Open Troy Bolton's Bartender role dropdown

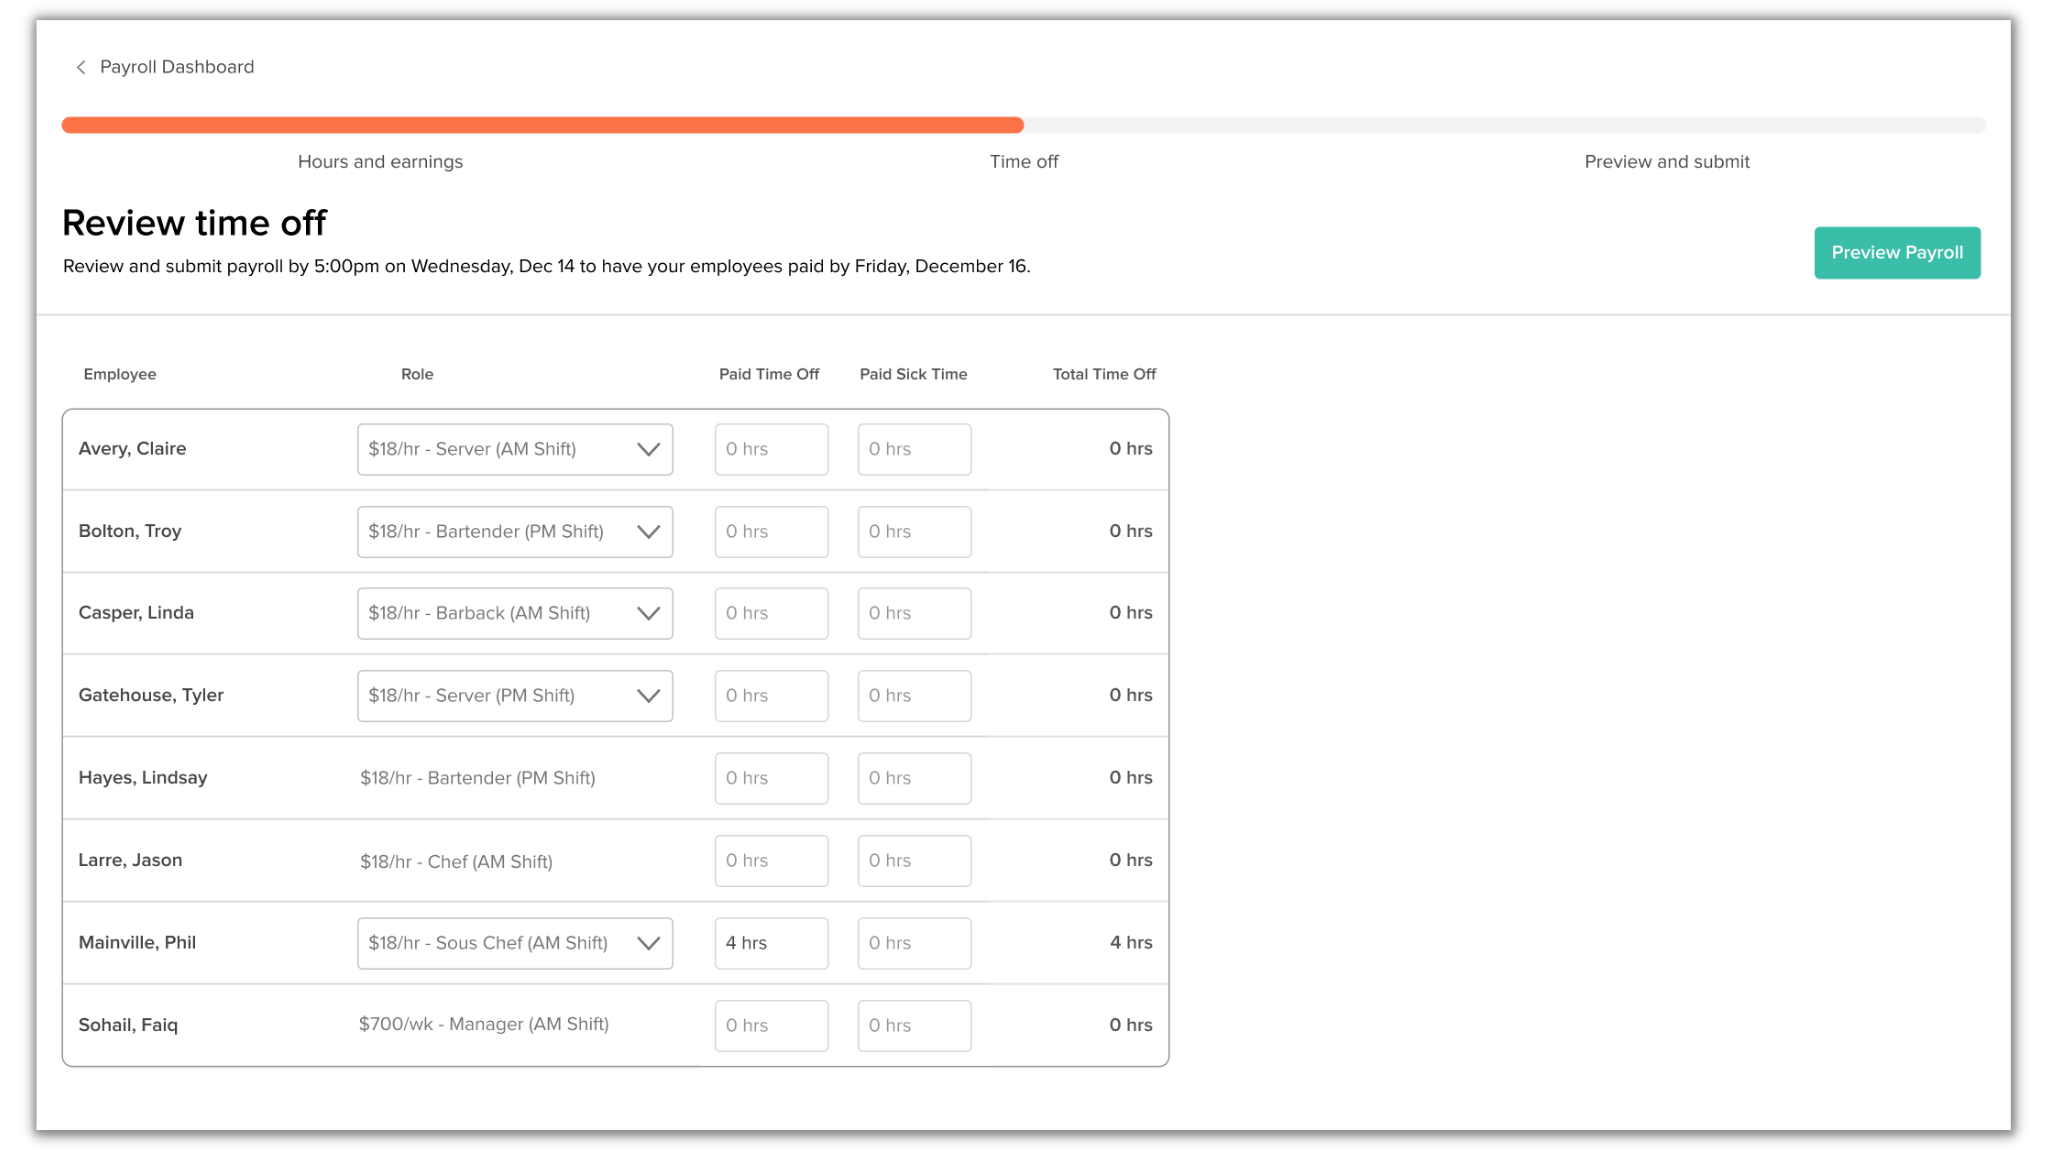[514, 532]
